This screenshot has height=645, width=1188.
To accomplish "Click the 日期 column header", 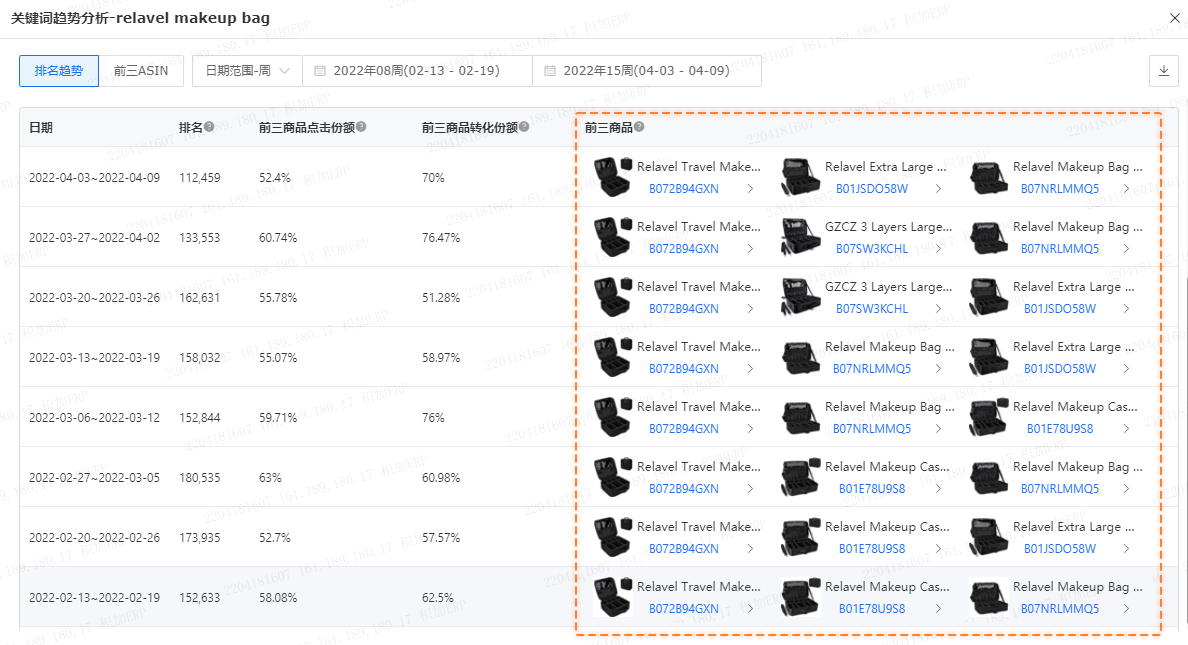I will click(41, 127).
